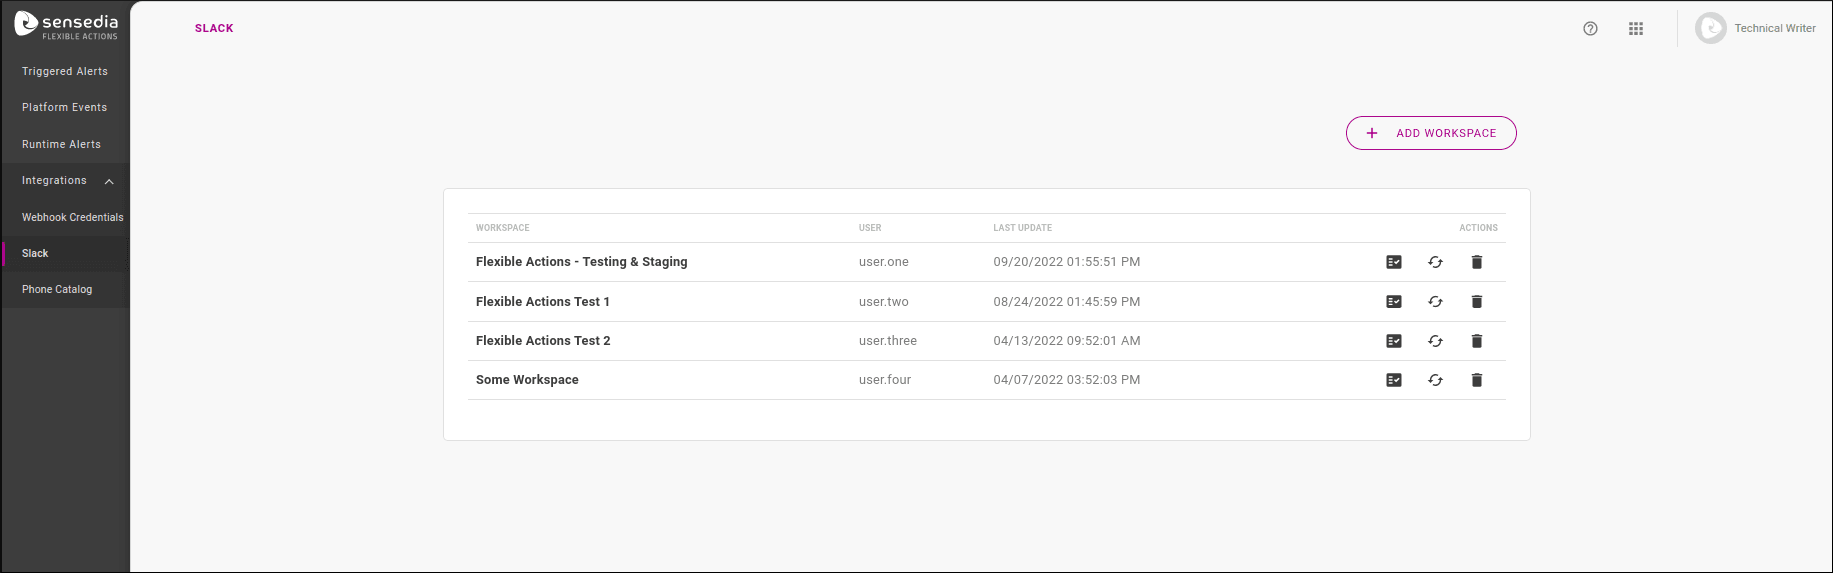
Task: Click the Add Workspace button
Action: 1431,133
